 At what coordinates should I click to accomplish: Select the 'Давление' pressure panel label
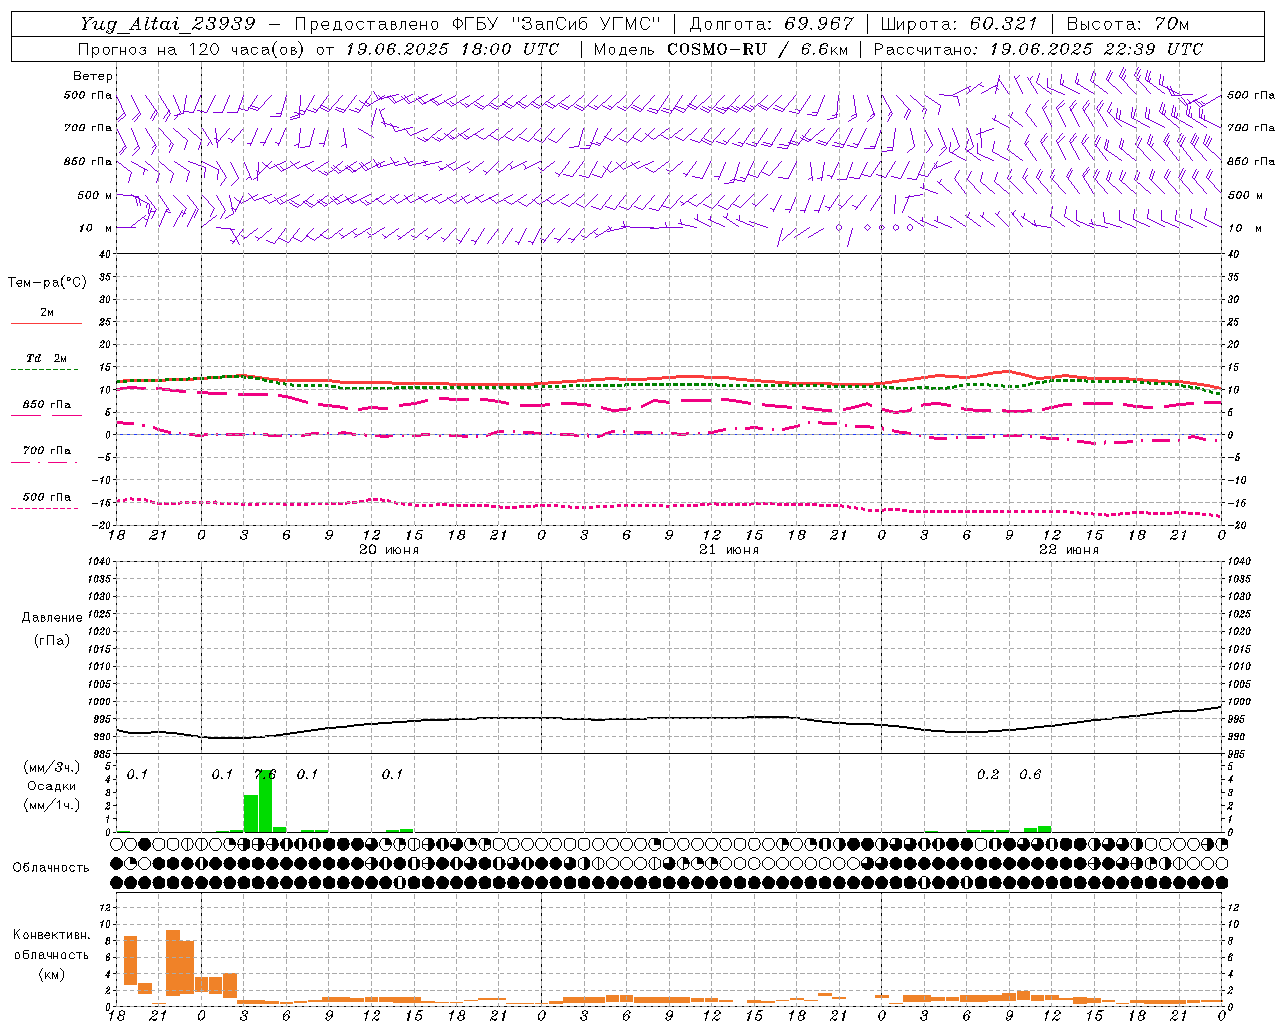[52, 618]
